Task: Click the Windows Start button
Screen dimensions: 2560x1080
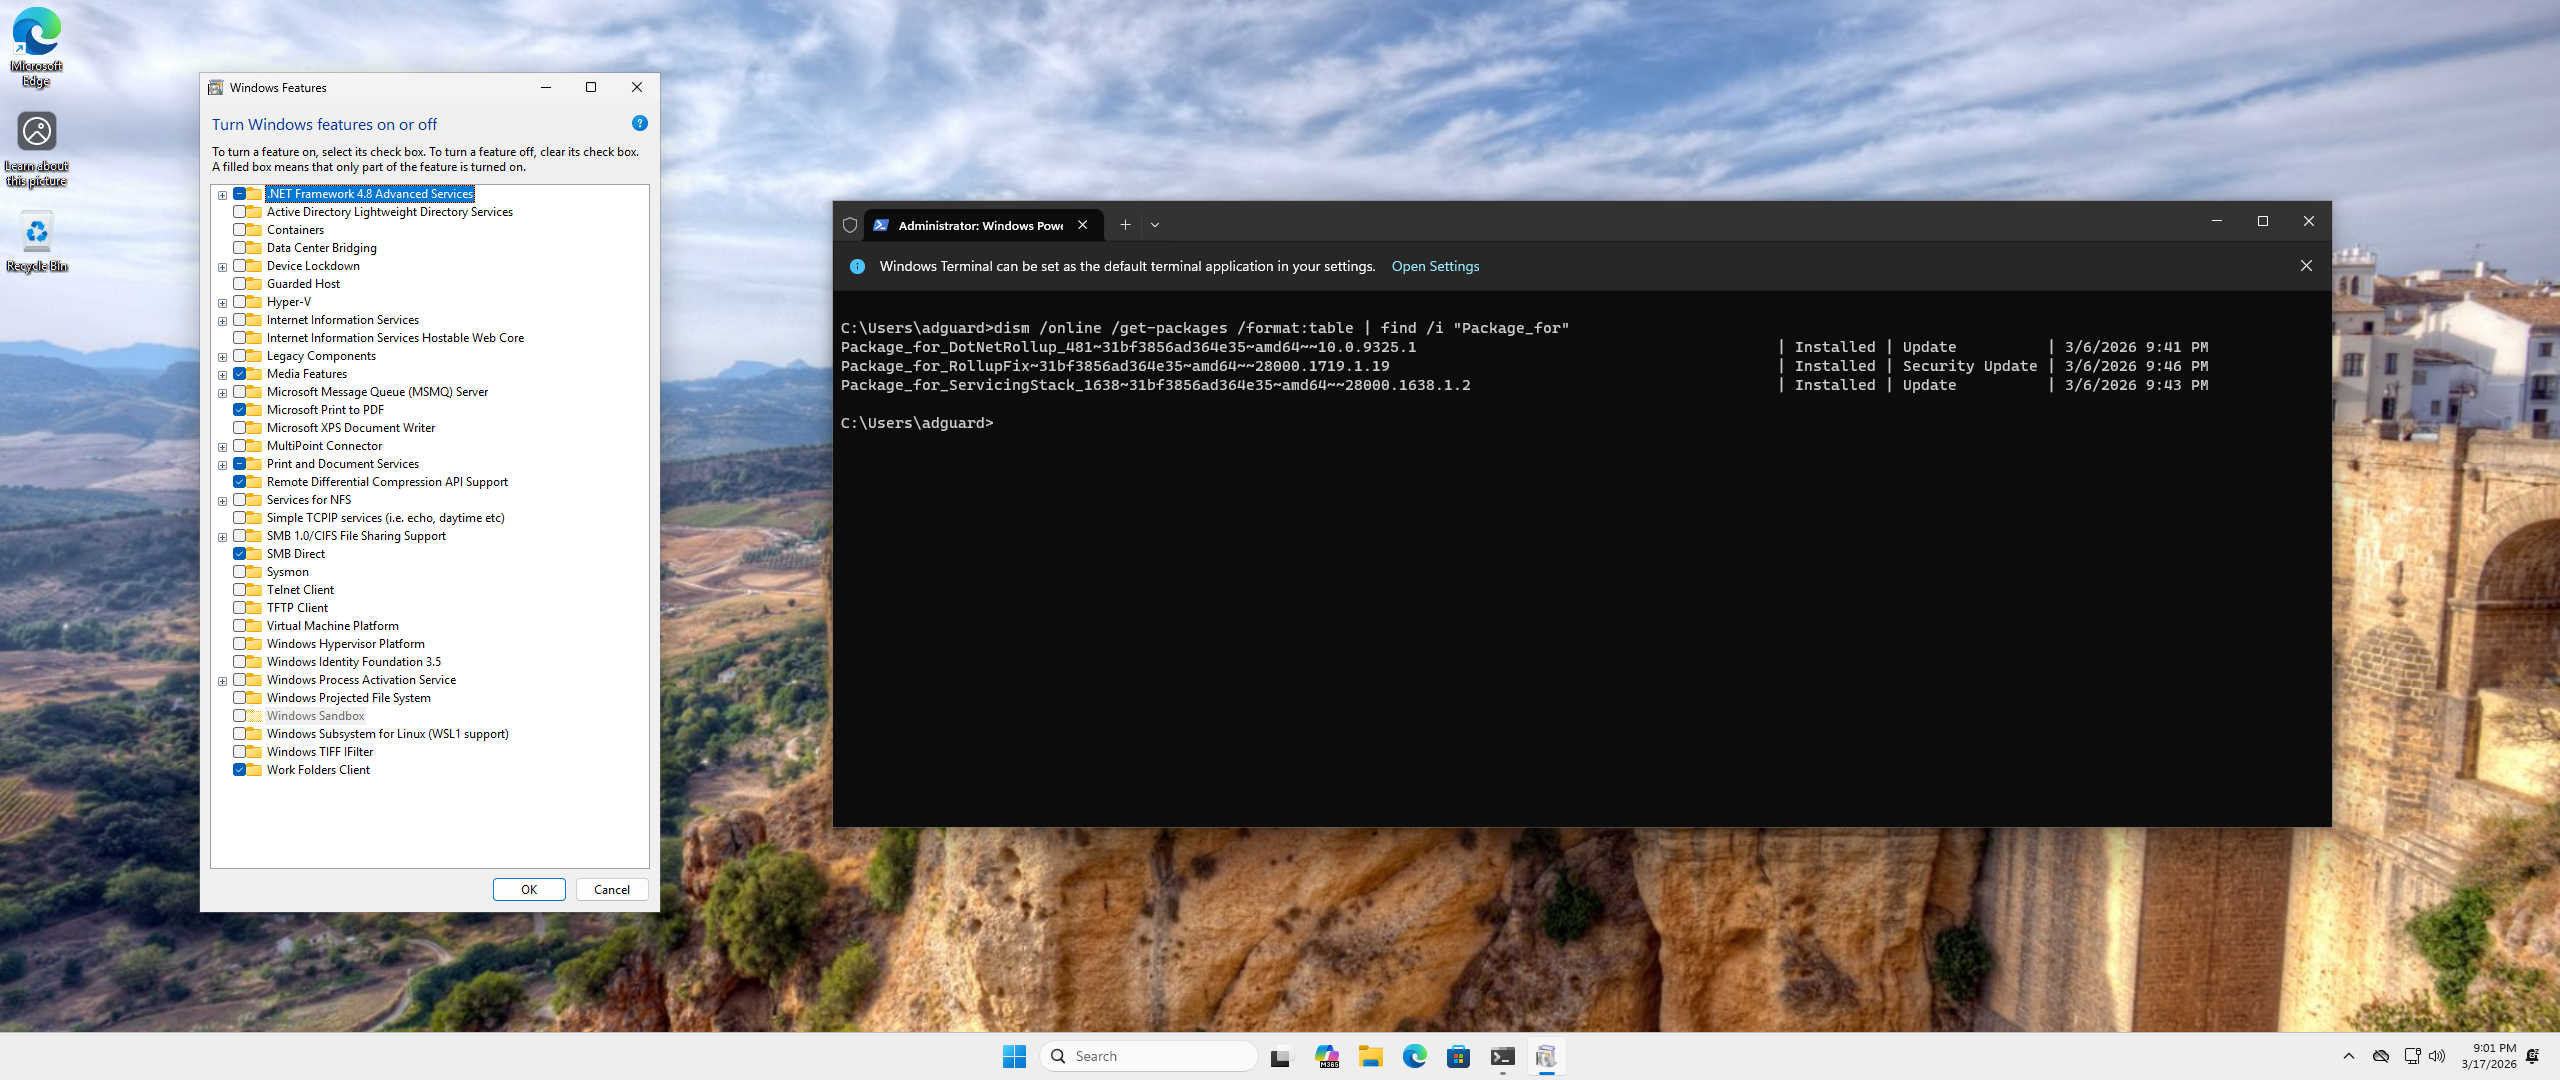Action: pos(1014,1056)
